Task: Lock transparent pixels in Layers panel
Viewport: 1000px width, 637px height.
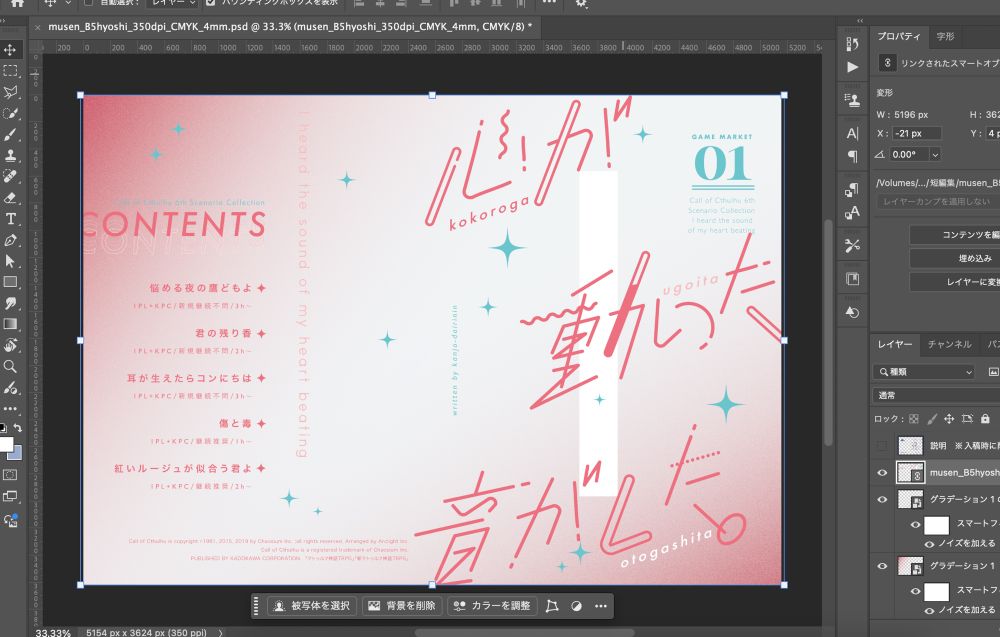Action: click(914, 419)
